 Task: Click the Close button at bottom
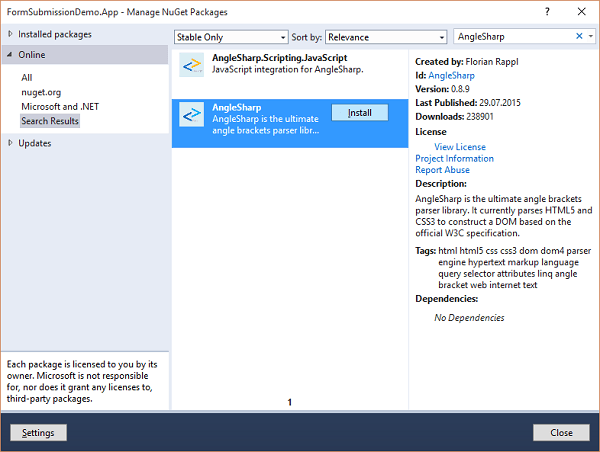[561, 432]
